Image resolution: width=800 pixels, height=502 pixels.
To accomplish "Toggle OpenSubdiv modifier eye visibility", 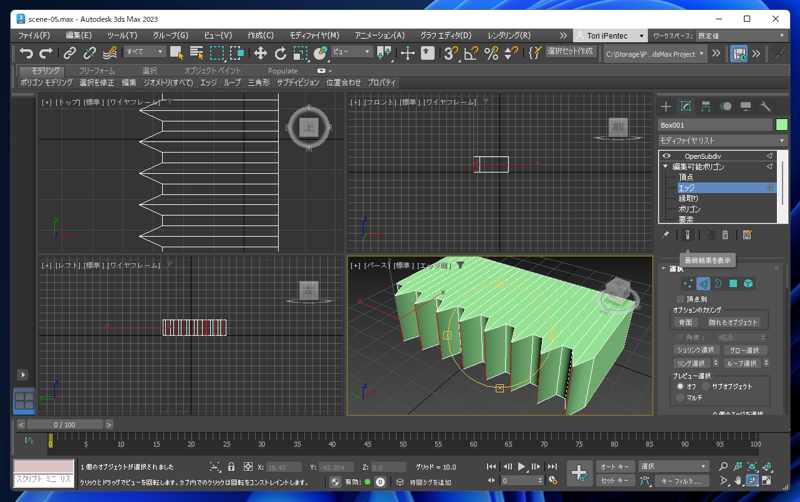I will 666,156.
